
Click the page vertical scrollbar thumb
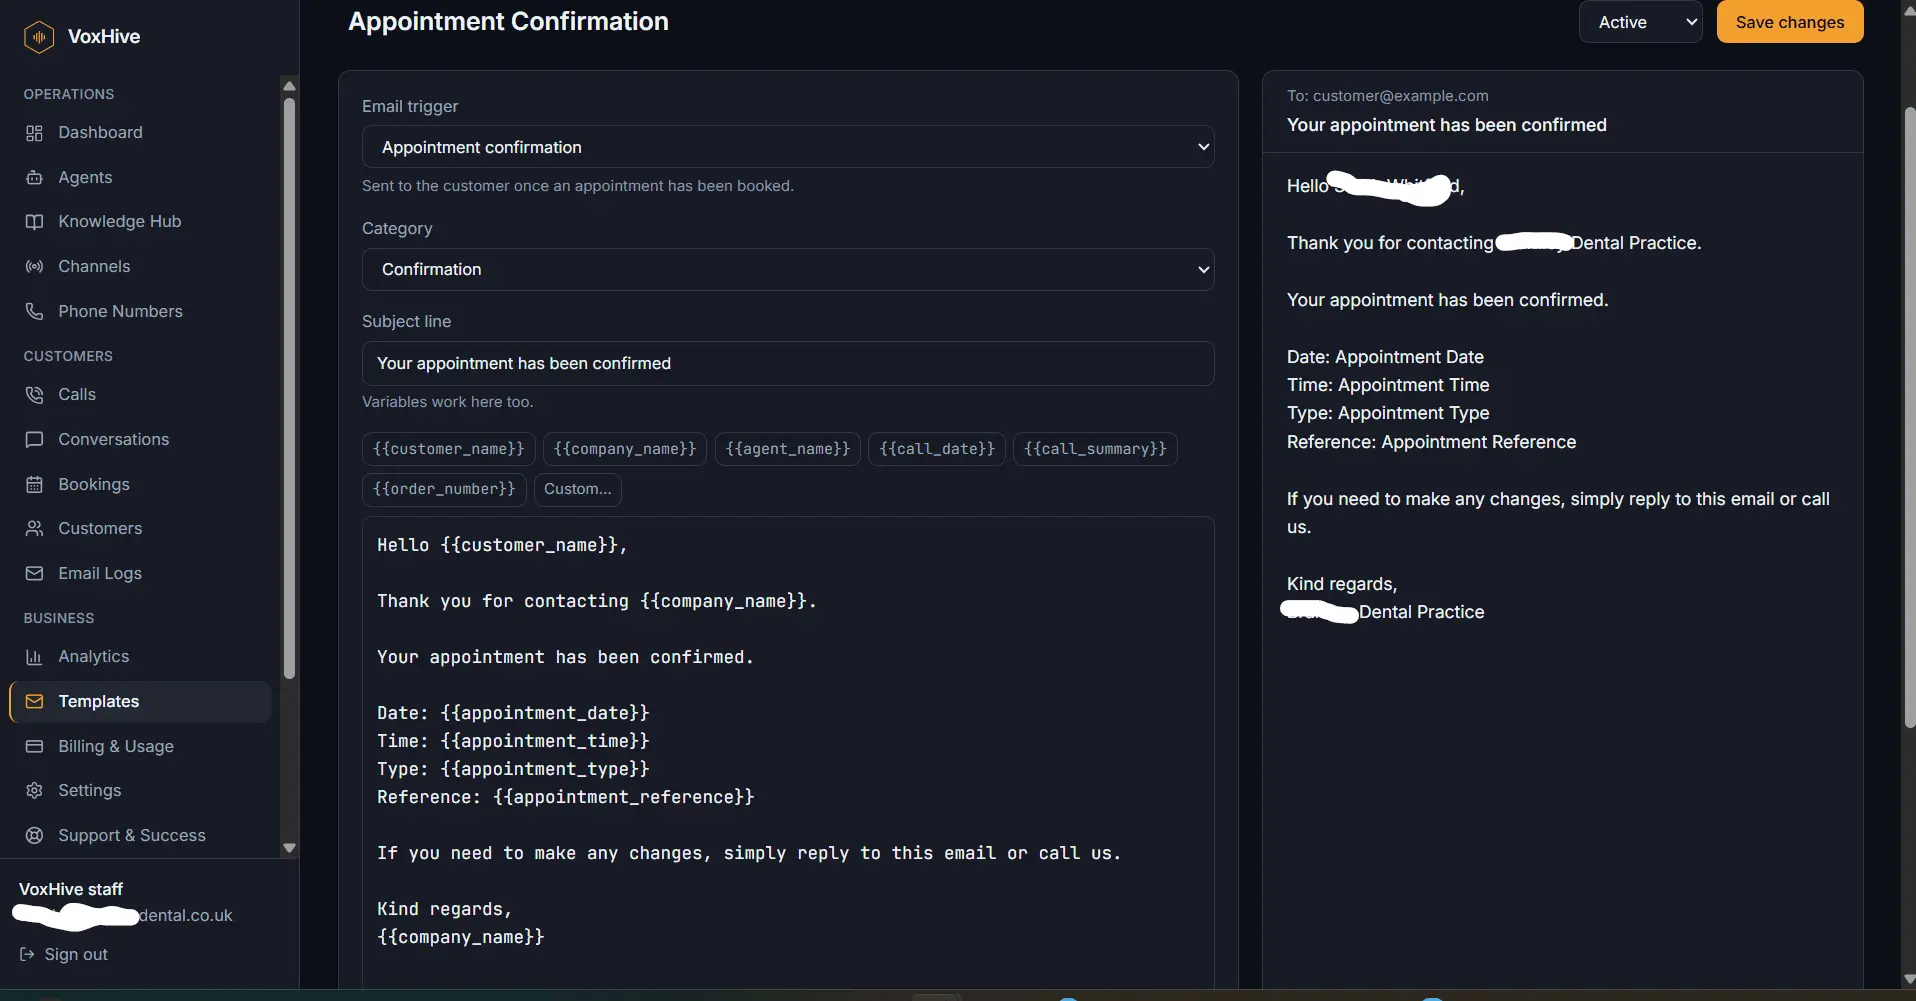1909,415
